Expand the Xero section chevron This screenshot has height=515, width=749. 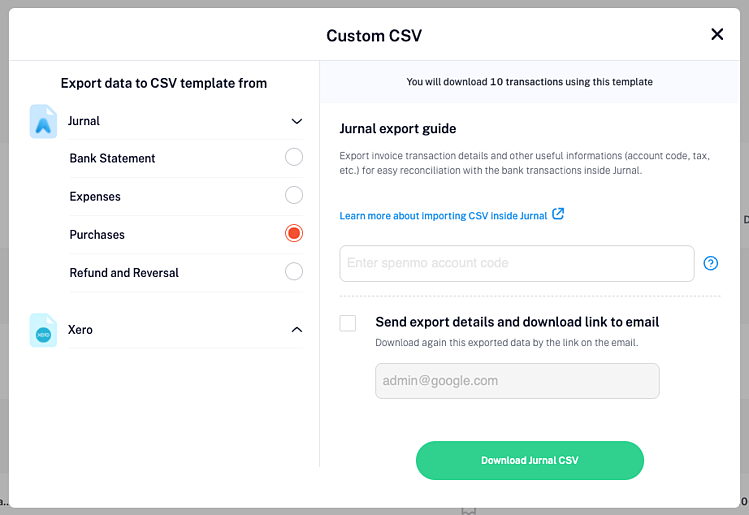pos(297,330)
